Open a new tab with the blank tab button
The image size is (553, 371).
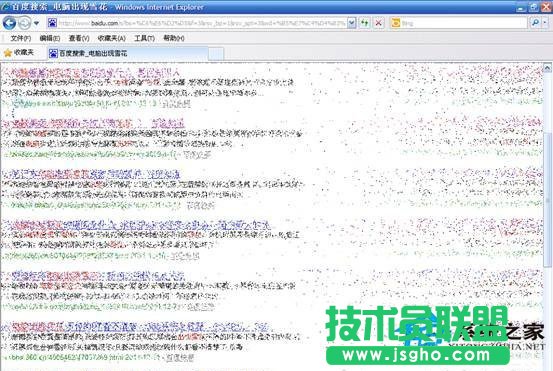216,54
